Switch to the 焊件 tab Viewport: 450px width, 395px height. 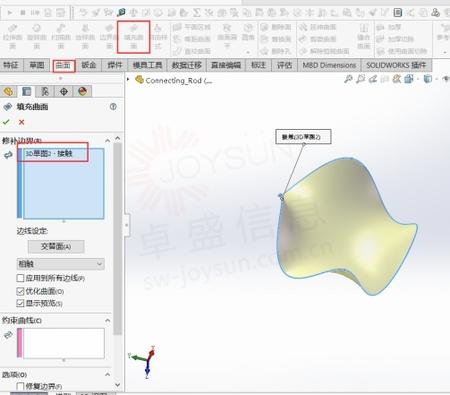pyautogui.click(x=114, y=65)
